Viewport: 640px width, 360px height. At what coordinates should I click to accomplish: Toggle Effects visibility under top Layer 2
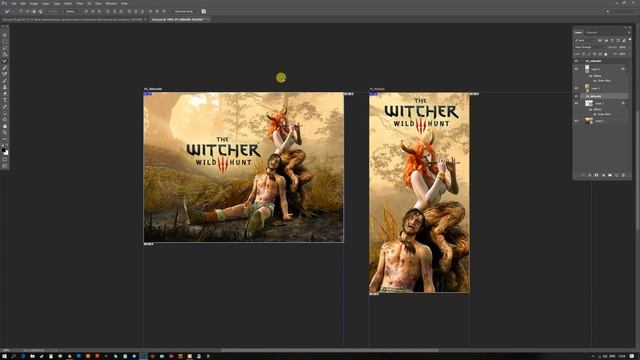(x=590, y=76)
